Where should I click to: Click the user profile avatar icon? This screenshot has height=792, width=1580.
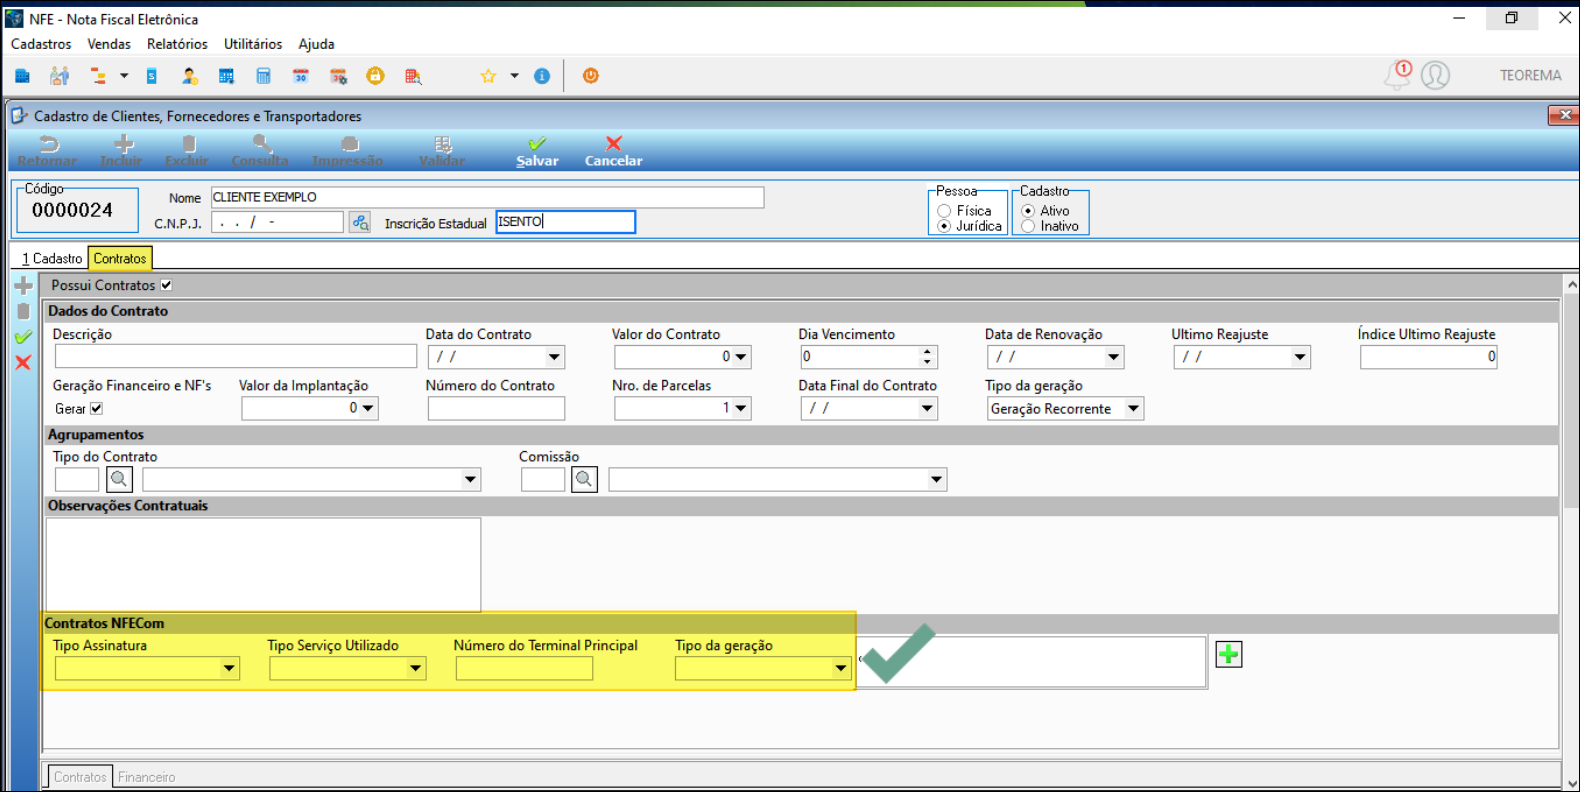point(1435,75)
